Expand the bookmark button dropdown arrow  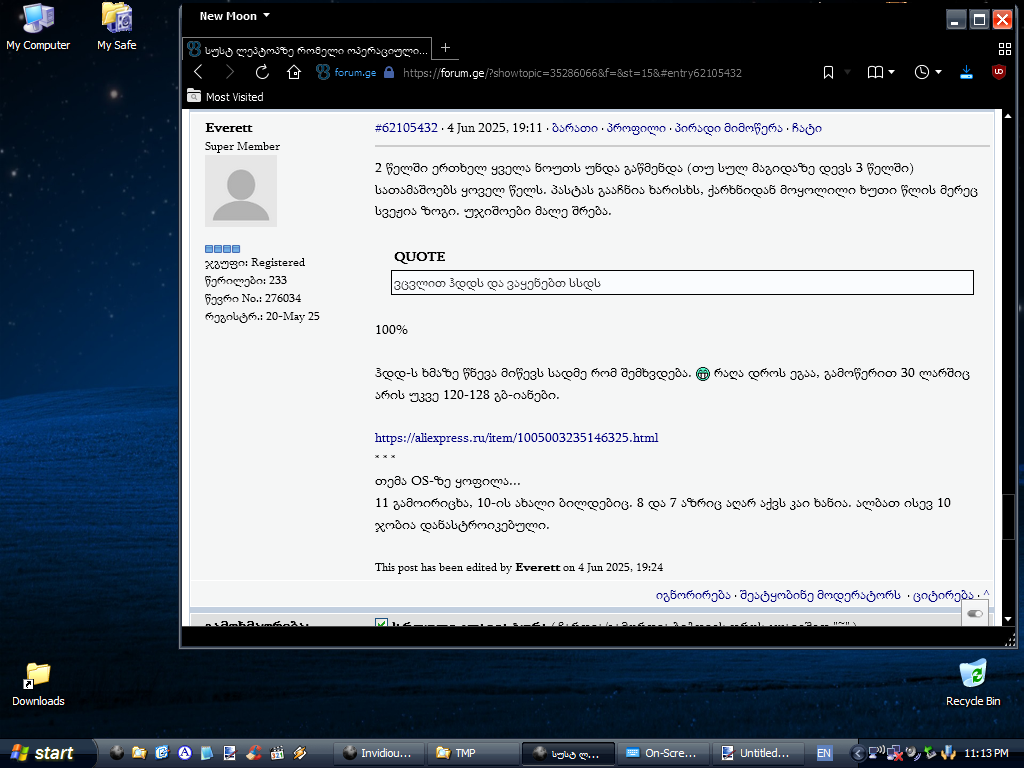(847, 72)
